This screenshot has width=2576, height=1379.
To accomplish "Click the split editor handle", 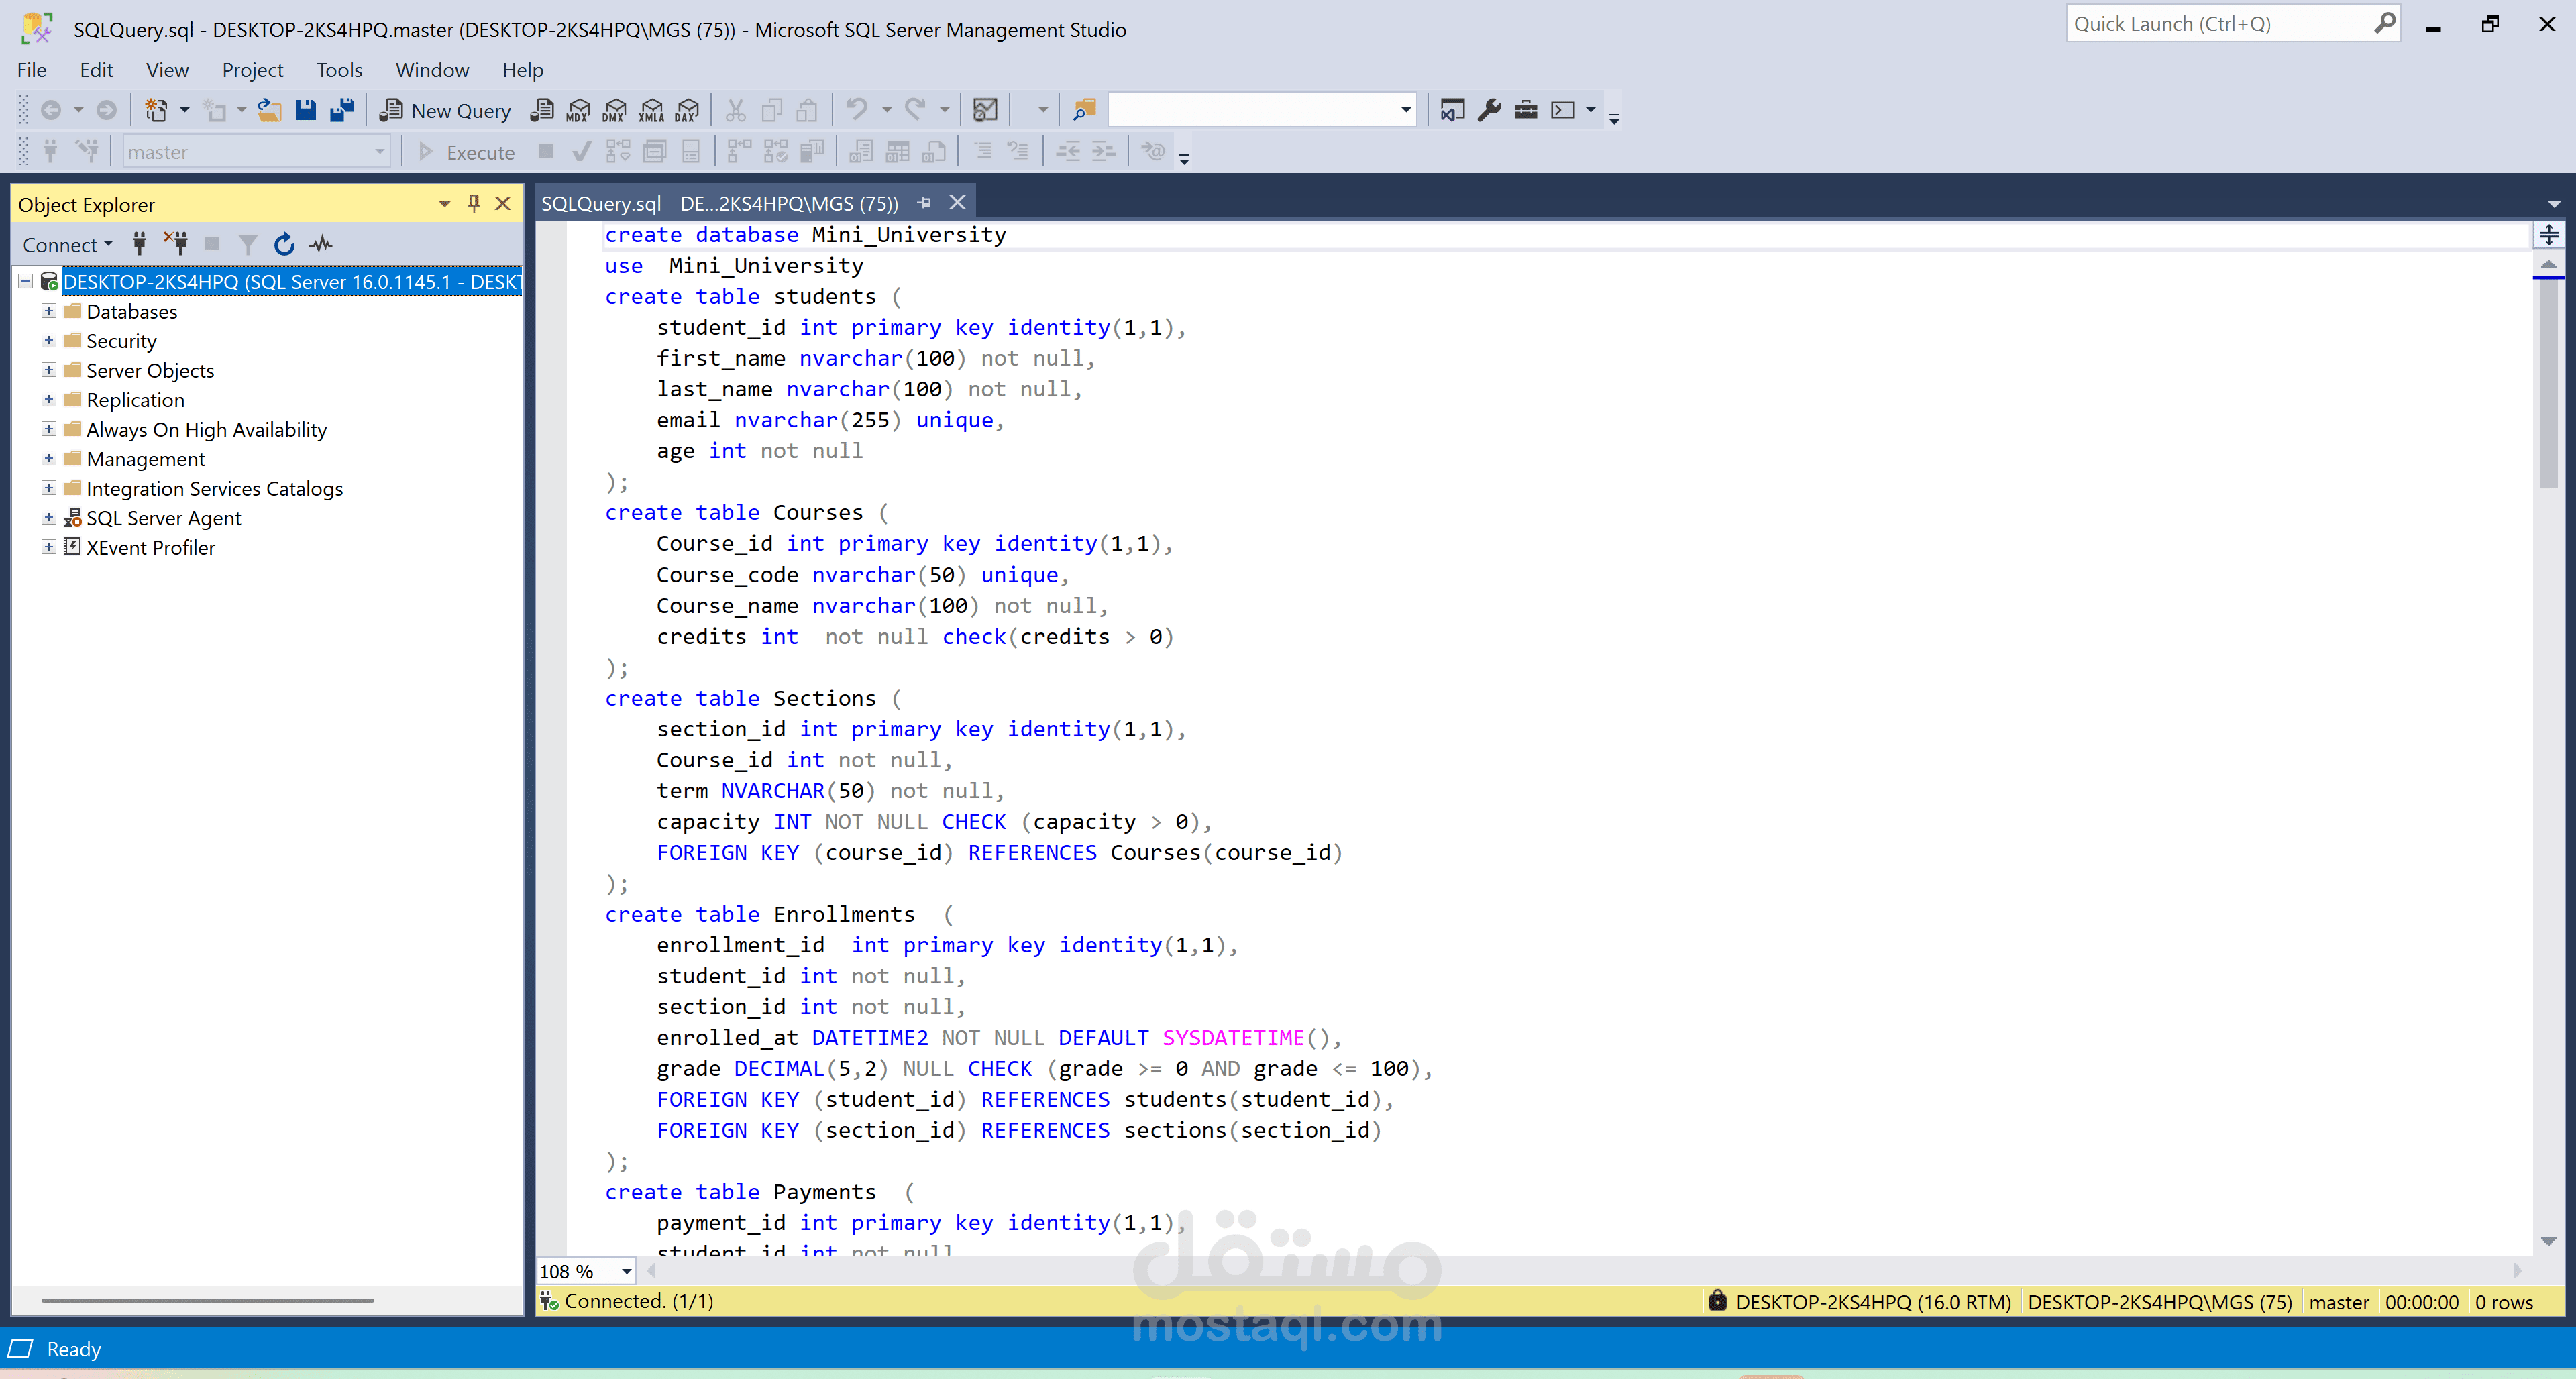I will coord(2548,235).
